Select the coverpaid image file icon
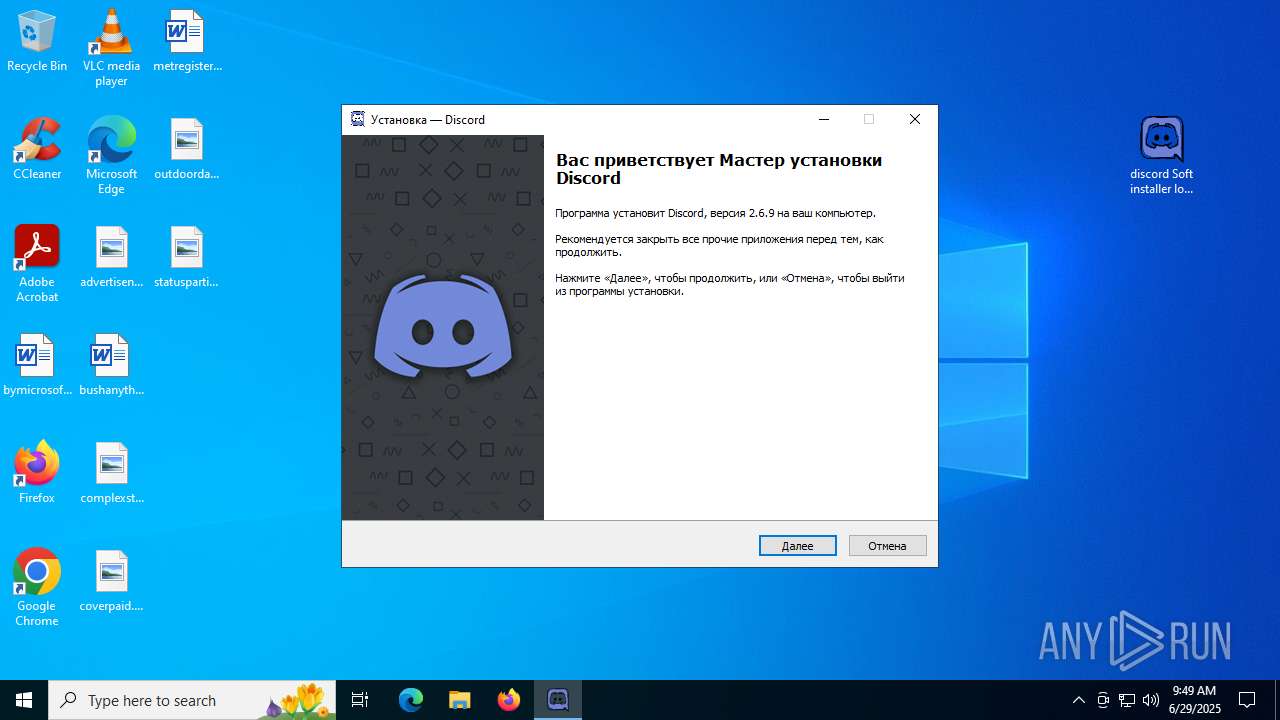 click(111, 581)
